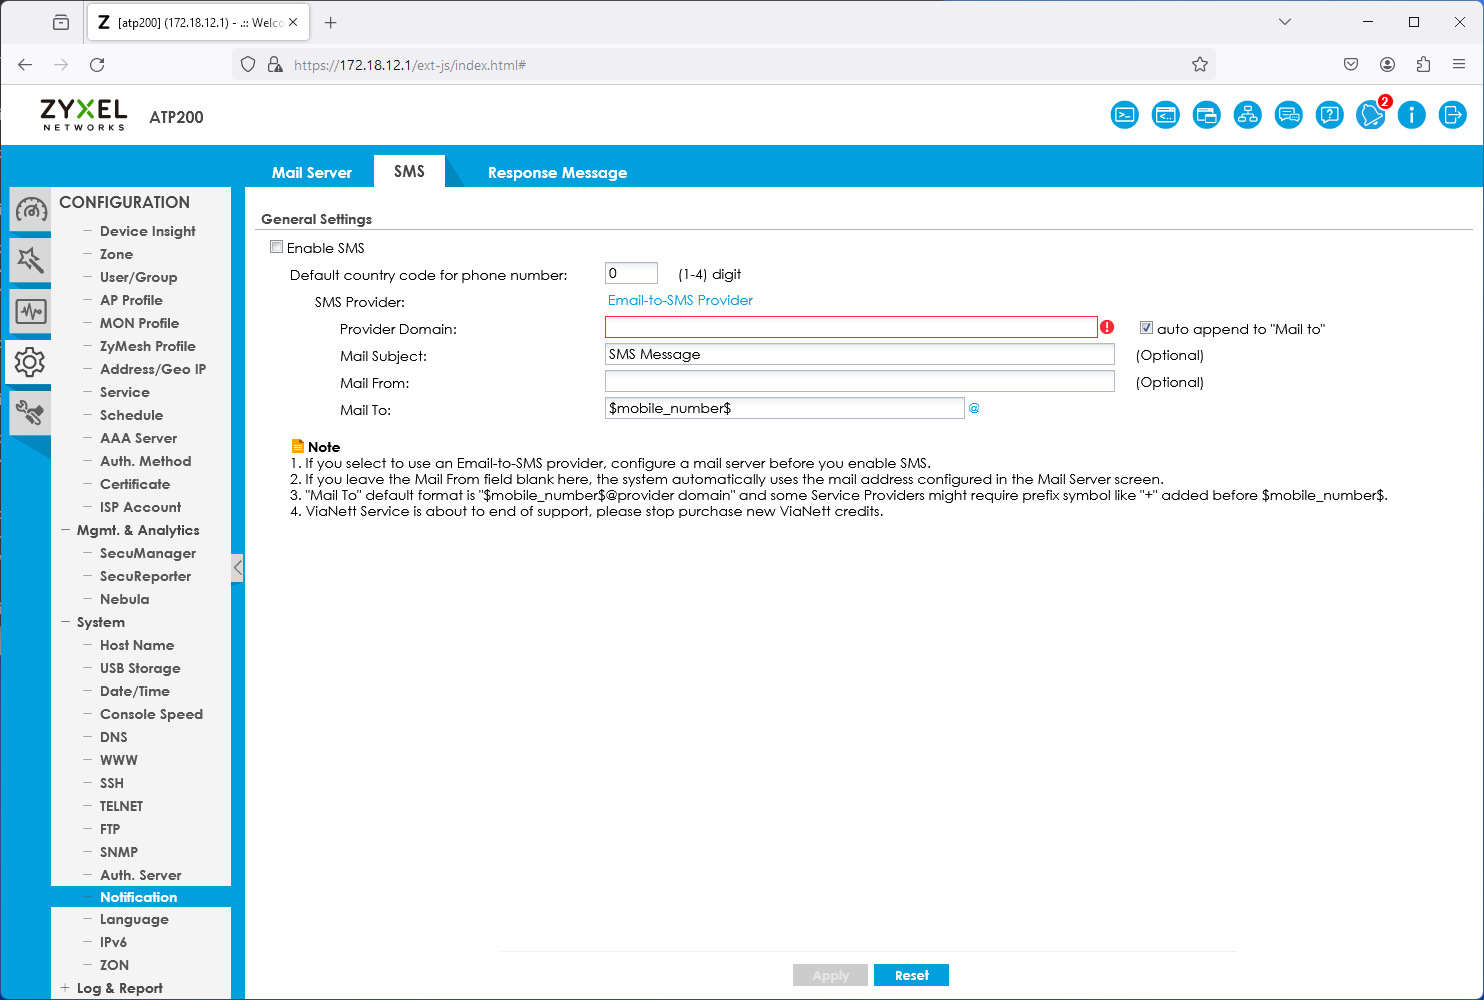
Task: Click the Logout icon
Action: (x=1453, y=115)
